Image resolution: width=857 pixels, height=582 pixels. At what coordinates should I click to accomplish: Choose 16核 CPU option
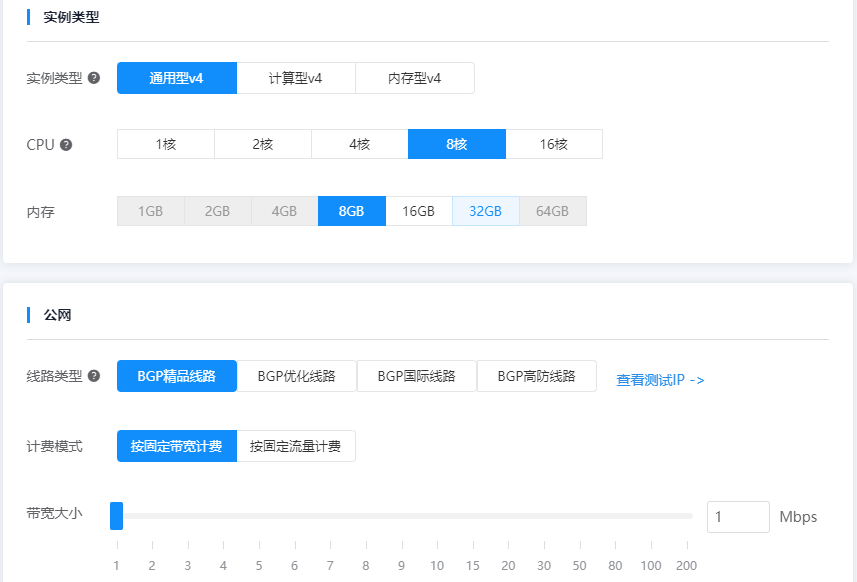(x=554, y=144)
